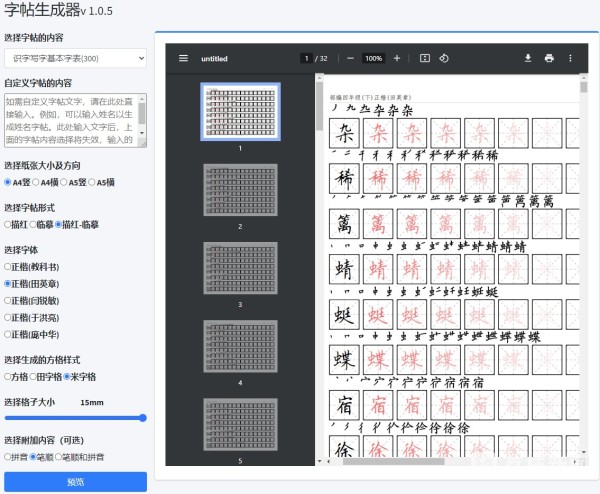Image resolution: width=600 pixels, height=494 pixels.
Task: Zoom in with the plus icon
Action: (x=397, y=58)
